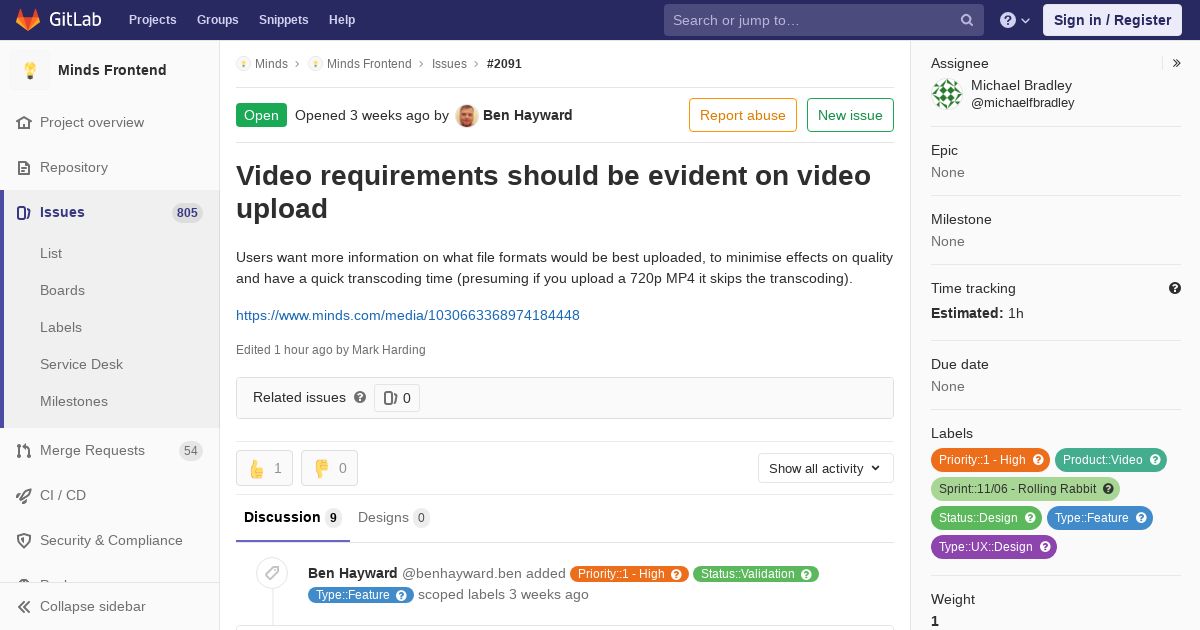Open the Show all activity dropdown

(x=825, y=468)
